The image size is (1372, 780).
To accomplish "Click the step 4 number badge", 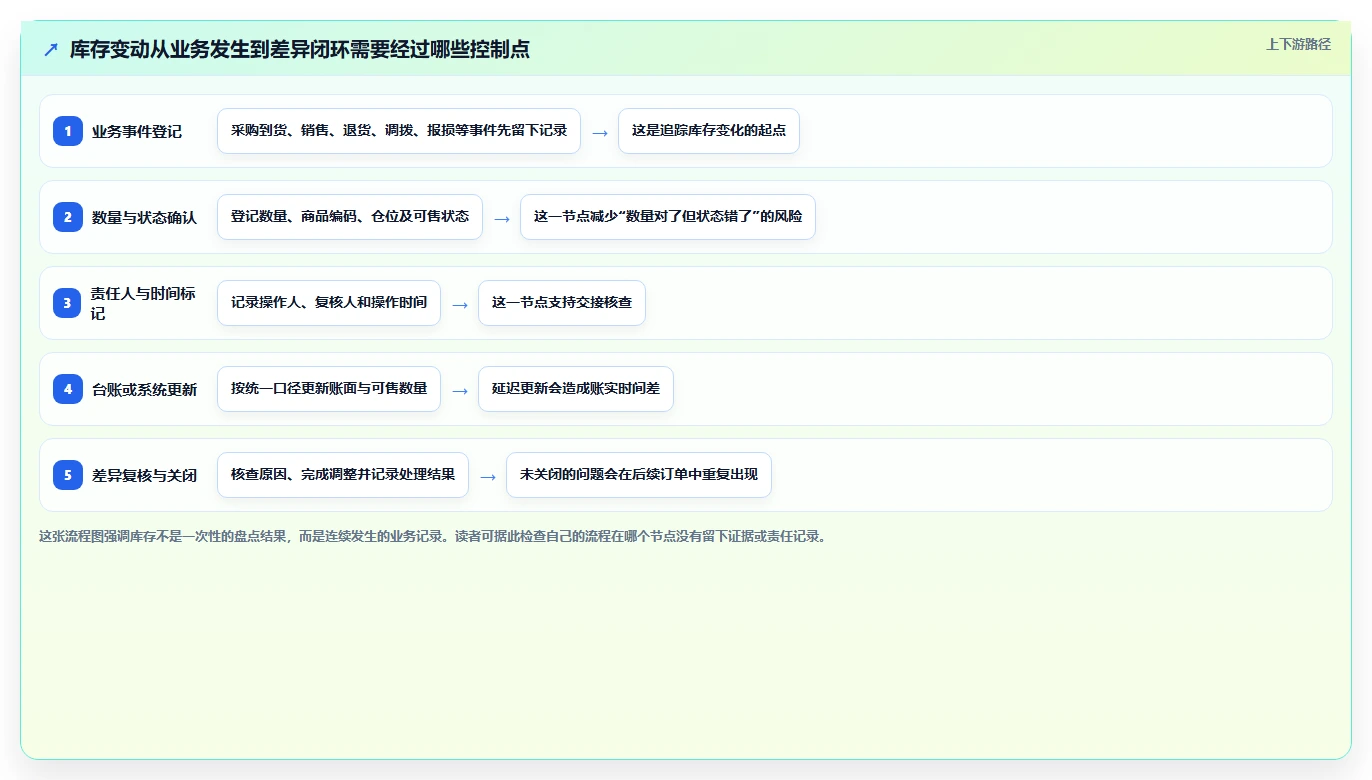I will (x=68, y=389).
